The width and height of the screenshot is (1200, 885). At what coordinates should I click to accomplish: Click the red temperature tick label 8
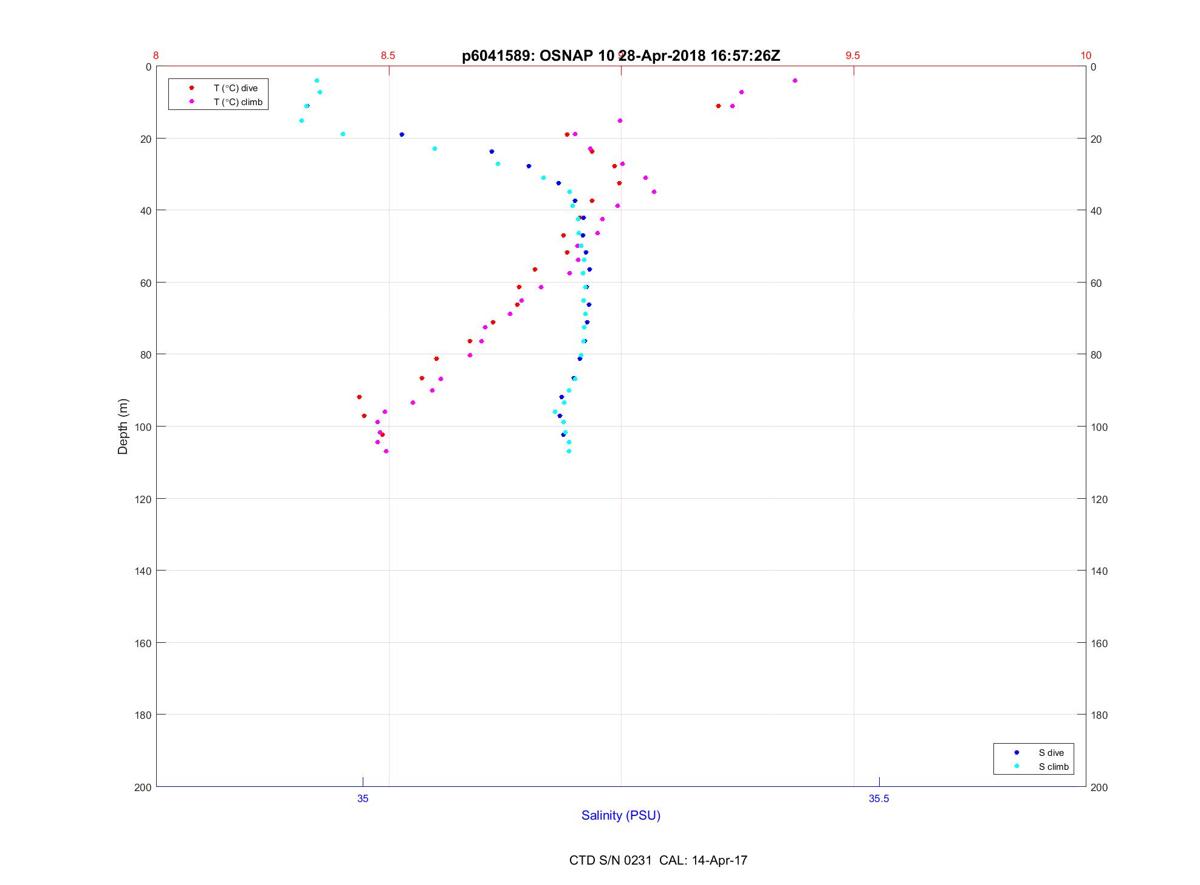(156, 56)
